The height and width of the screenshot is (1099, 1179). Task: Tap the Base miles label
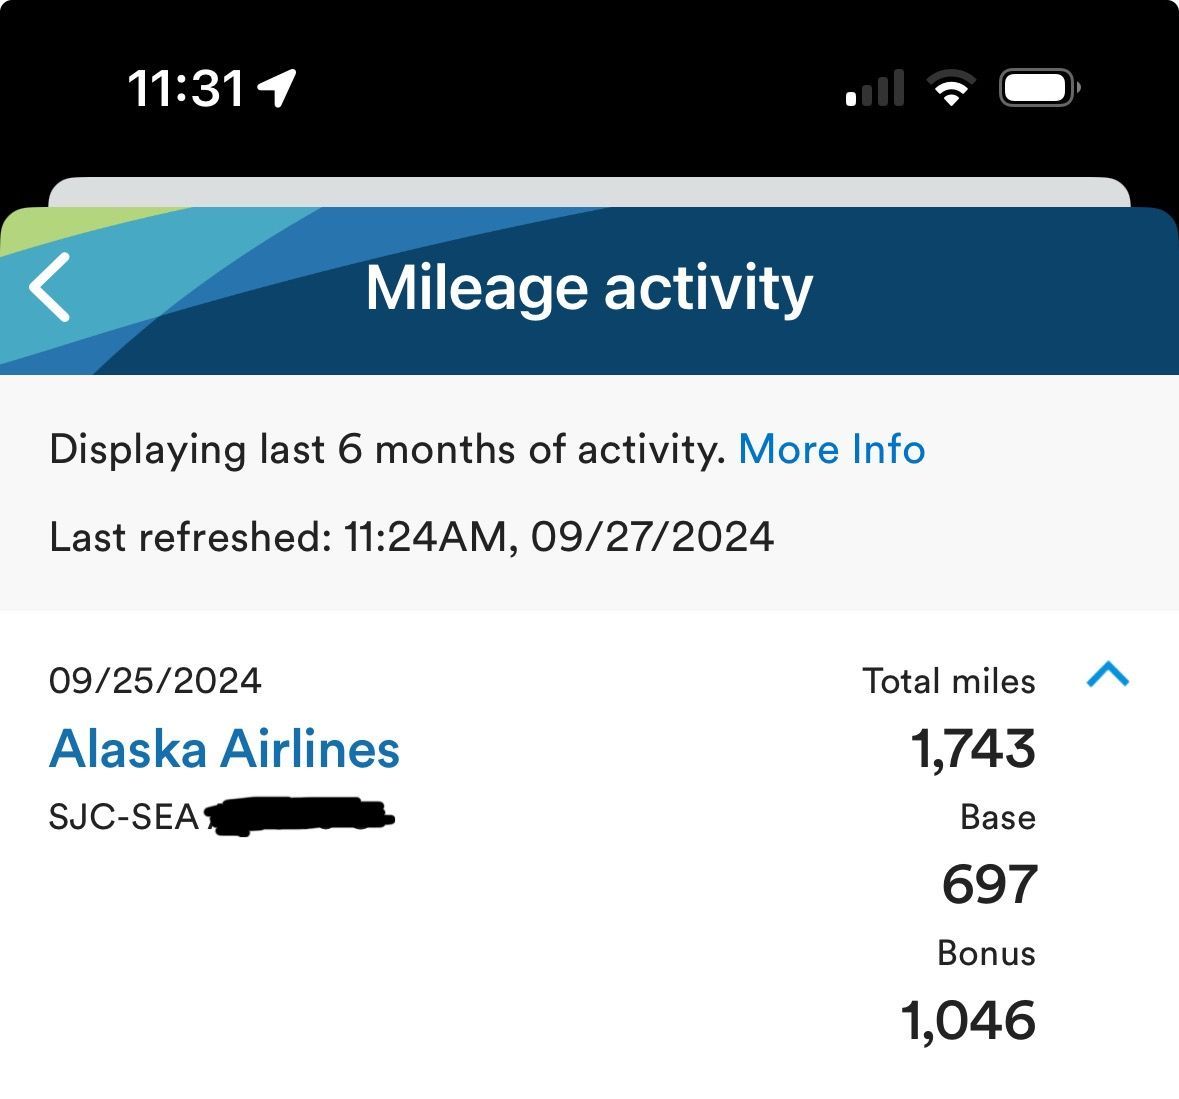997,818
